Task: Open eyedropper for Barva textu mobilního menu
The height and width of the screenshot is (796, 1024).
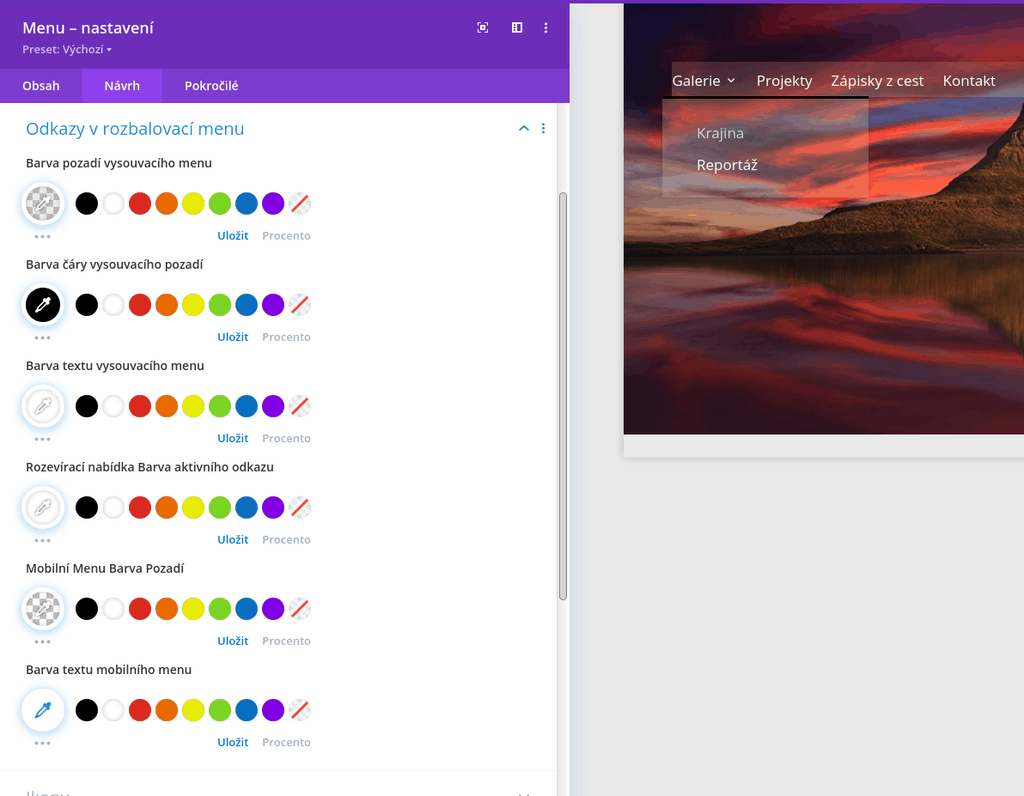Action: coord(43,710)
